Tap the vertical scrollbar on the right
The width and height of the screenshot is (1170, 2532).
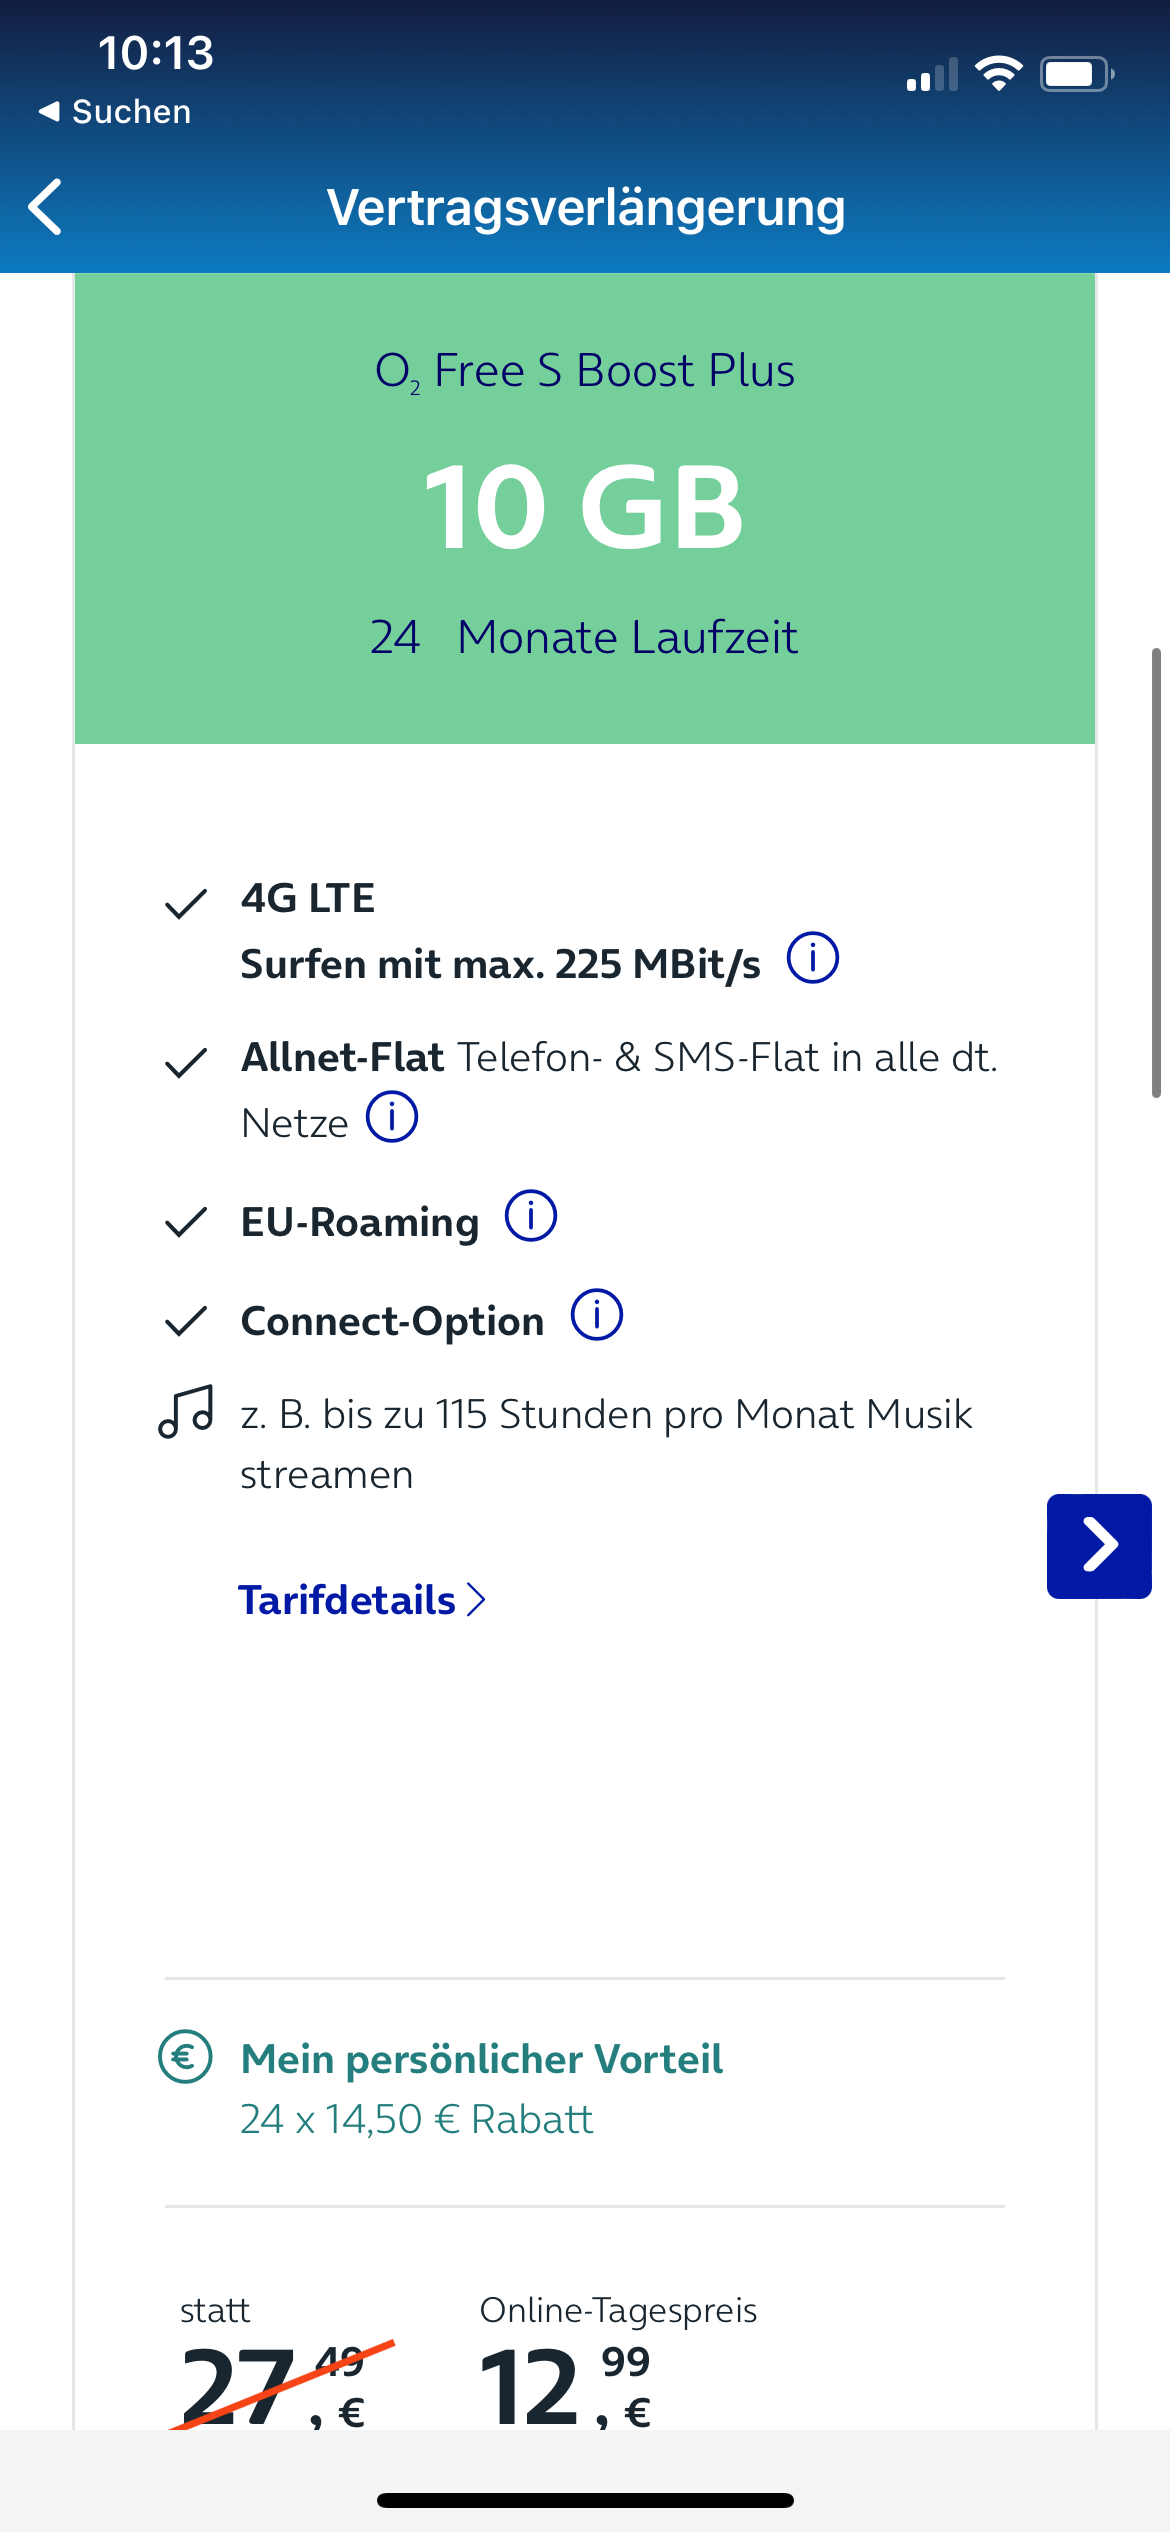pyautogui.click(x=1156, y=873)
